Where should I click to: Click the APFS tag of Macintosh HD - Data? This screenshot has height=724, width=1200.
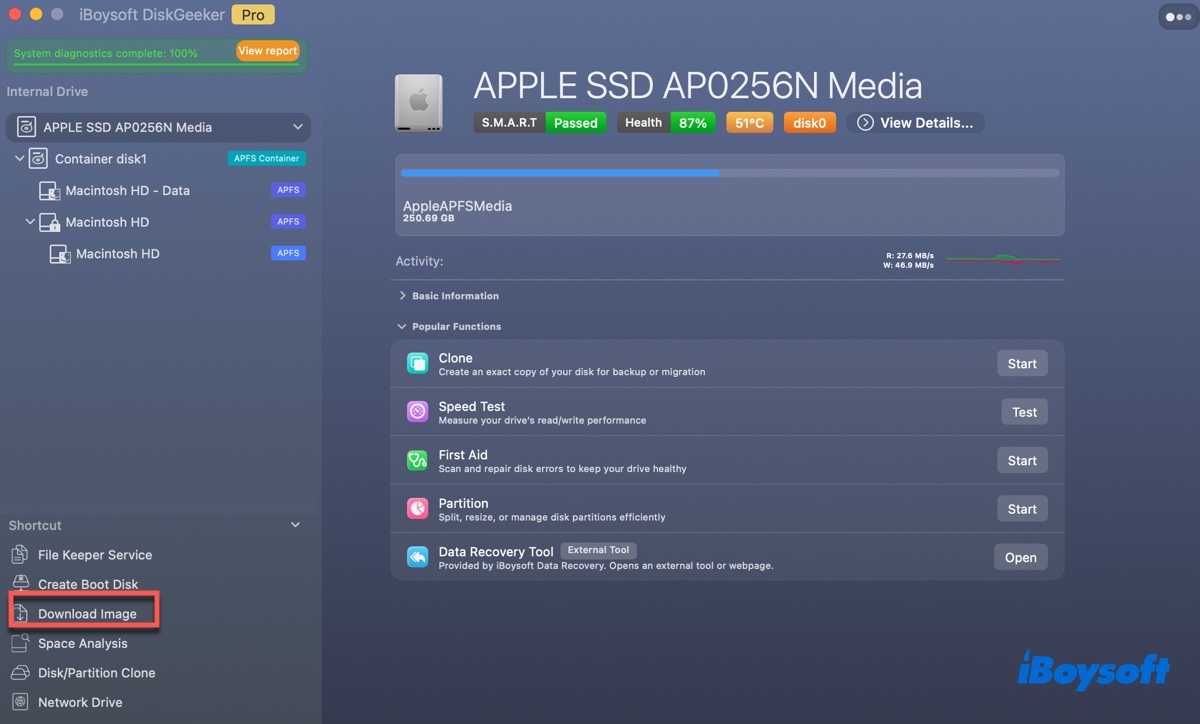[288, 190]
